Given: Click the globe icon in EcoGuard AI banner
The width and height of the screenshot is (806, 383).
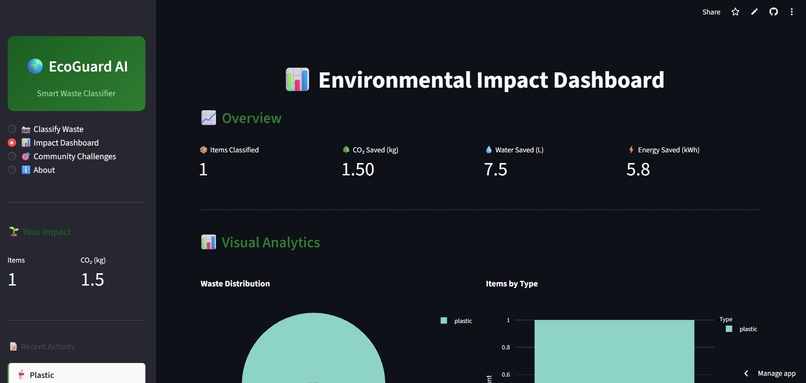Looking at the screenshot, I should (x=35, y=66).
